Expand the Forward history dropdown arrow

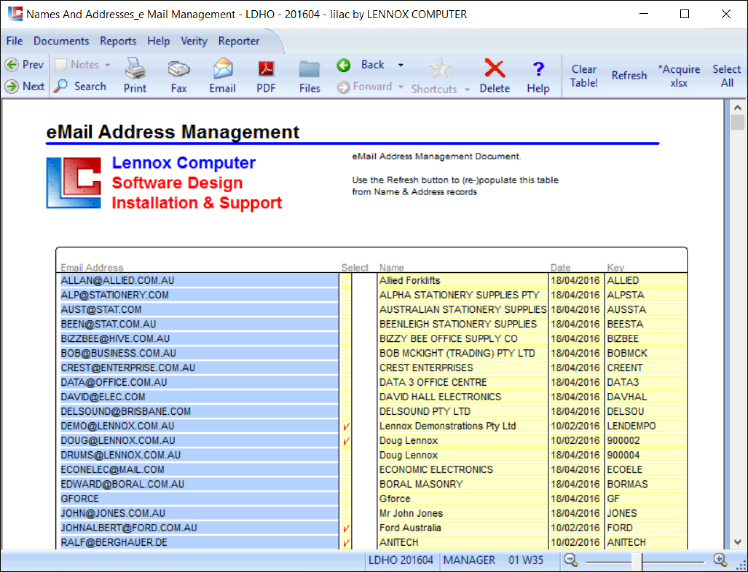click(401, 87)
